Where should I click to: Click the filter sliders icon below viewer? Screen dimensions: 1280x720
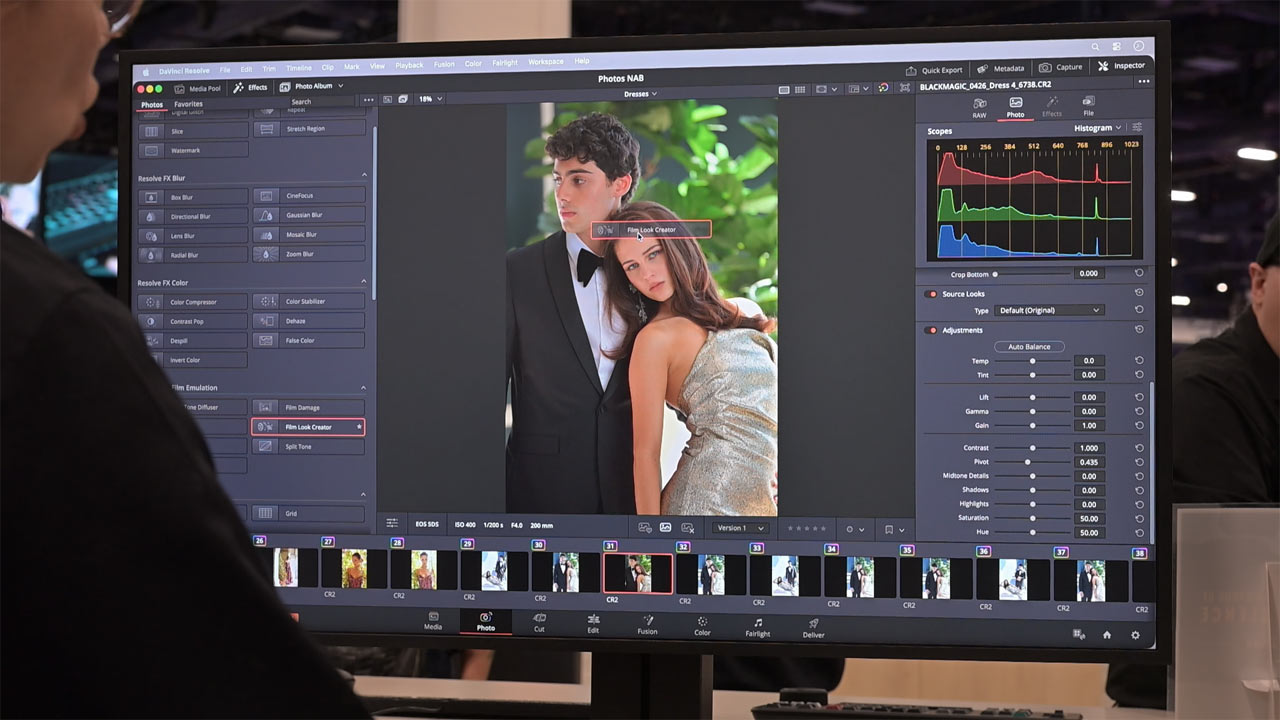coord(392,523)
